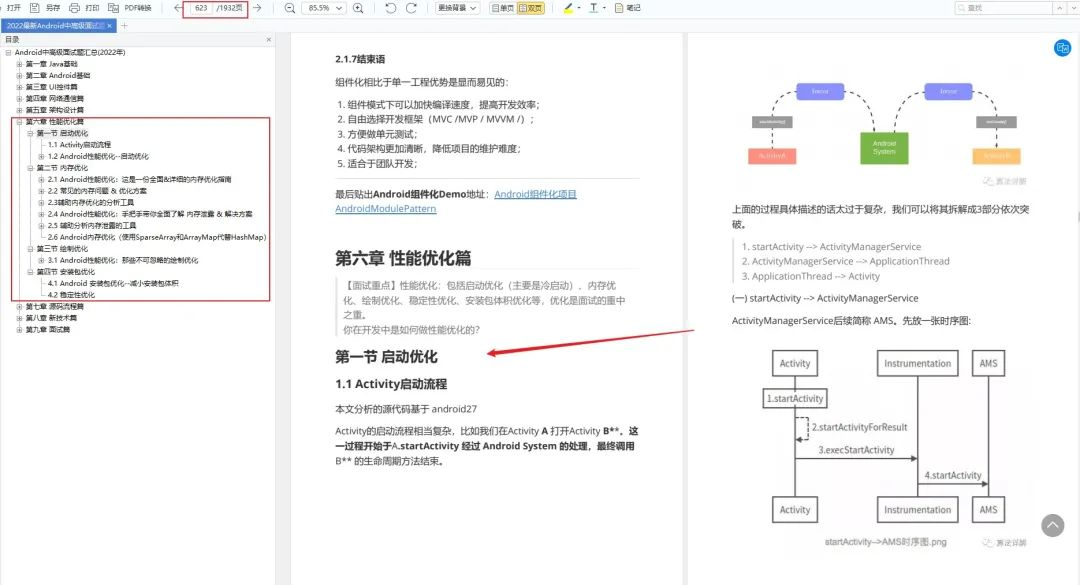Collapse 第六章 性能优化篇 tree node

[x=19, y=122]
